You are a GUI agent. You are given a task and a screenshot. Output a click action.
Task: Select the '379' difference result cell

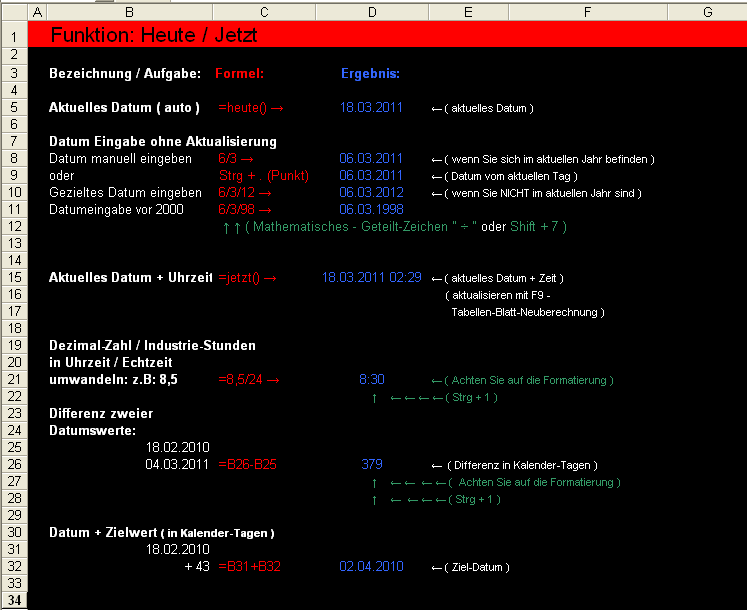click(371, 465)
